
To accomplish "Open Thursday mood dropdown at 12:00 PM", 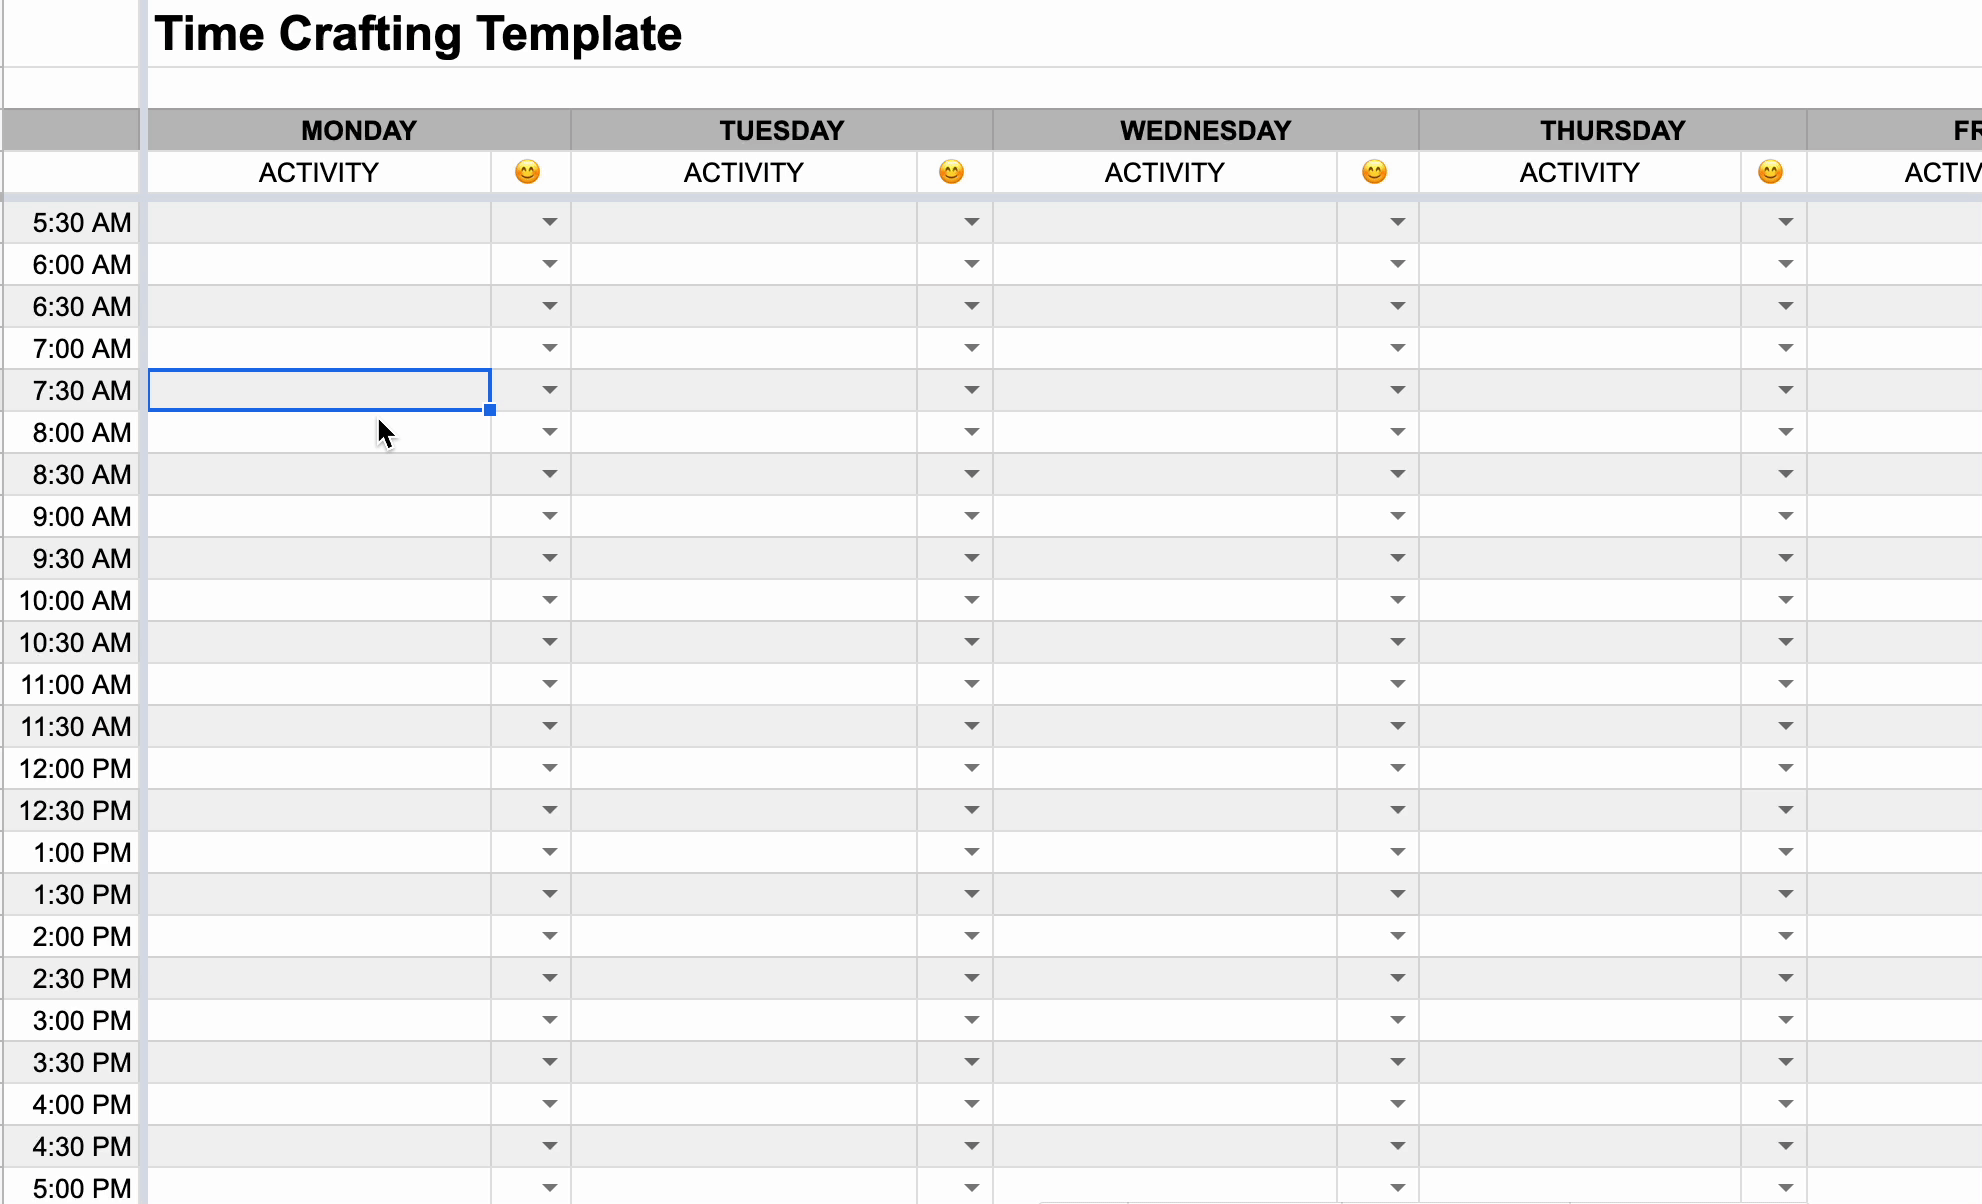I will [1785, 768].
